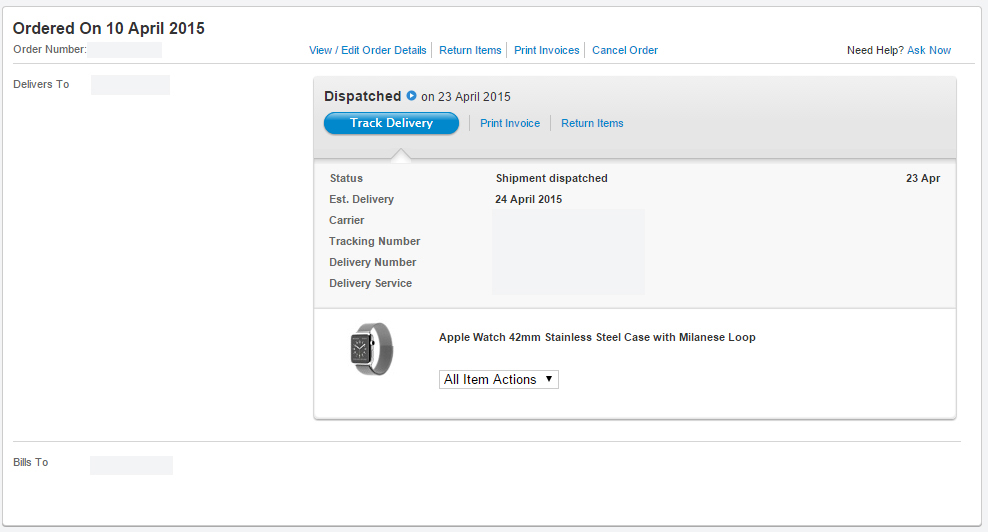Click the Shipment dispatched status text
The height and width of the screenshot is (532, 988).
click(x=551, y=178)
